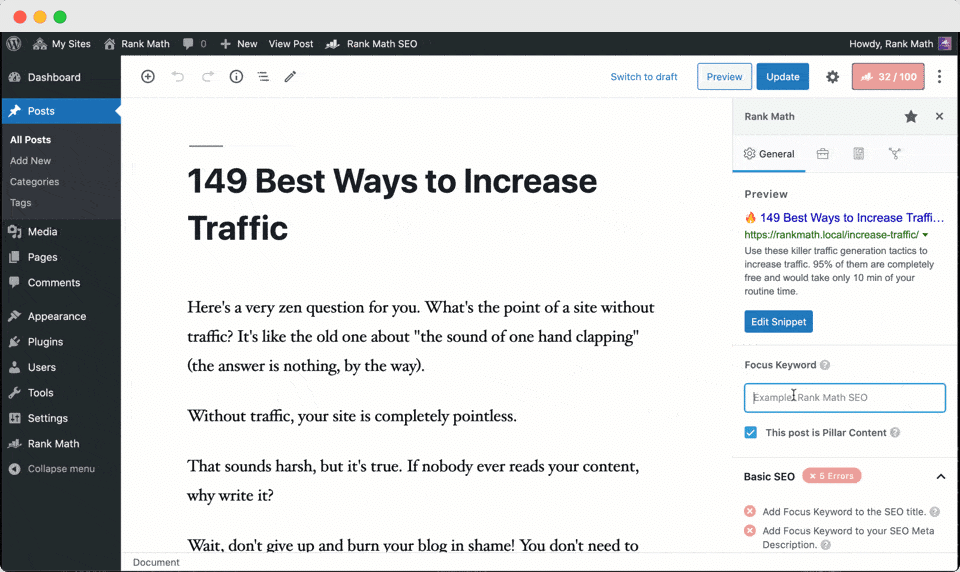Open Tags submenu item
The width and height of the screenshot is (960, 572).
(20, 203)
